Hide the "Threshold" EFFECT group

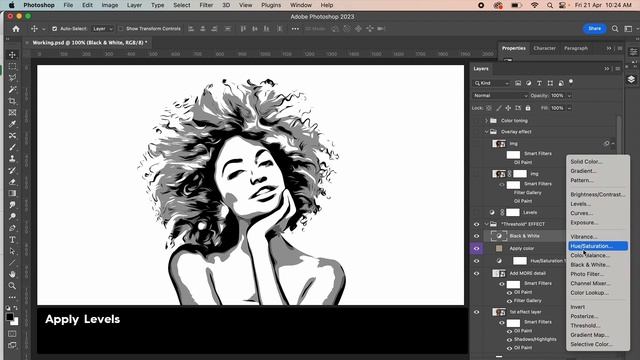[476, 224]
